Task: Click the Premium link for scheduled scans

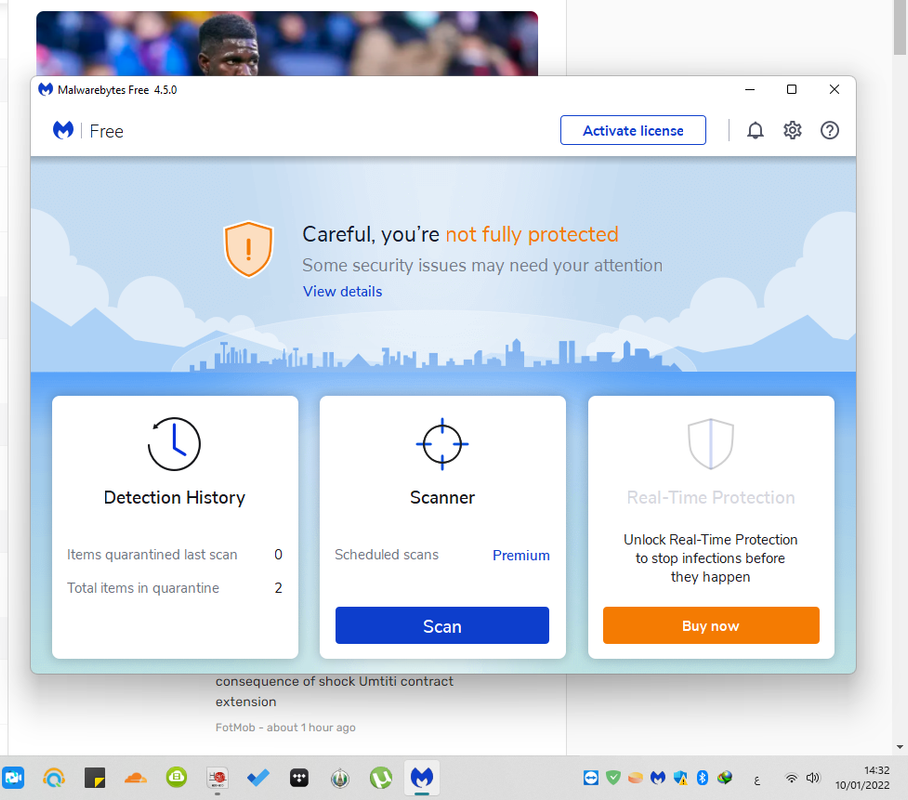Action: pyautogui.click(x=521, y=555)
